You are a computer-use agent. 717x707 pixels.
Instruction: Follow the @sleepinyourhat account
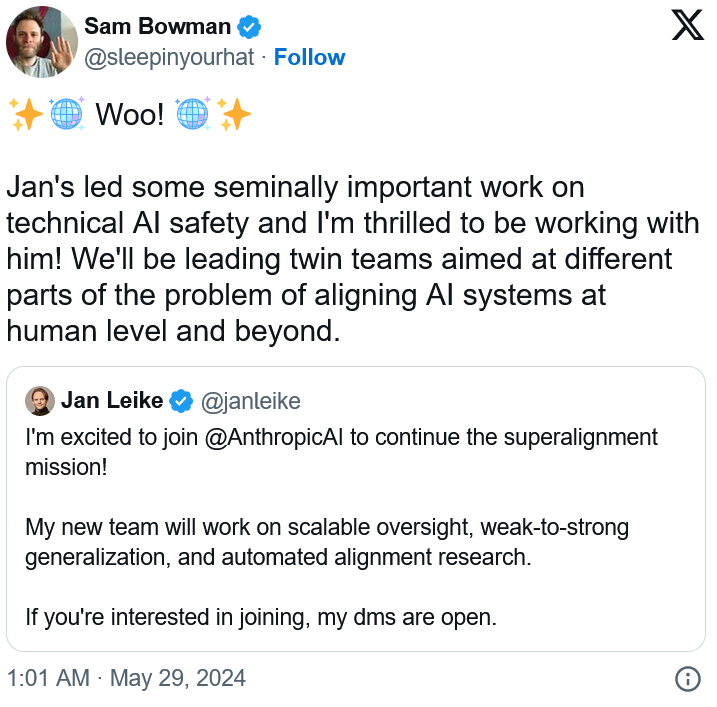coord(309,58)
